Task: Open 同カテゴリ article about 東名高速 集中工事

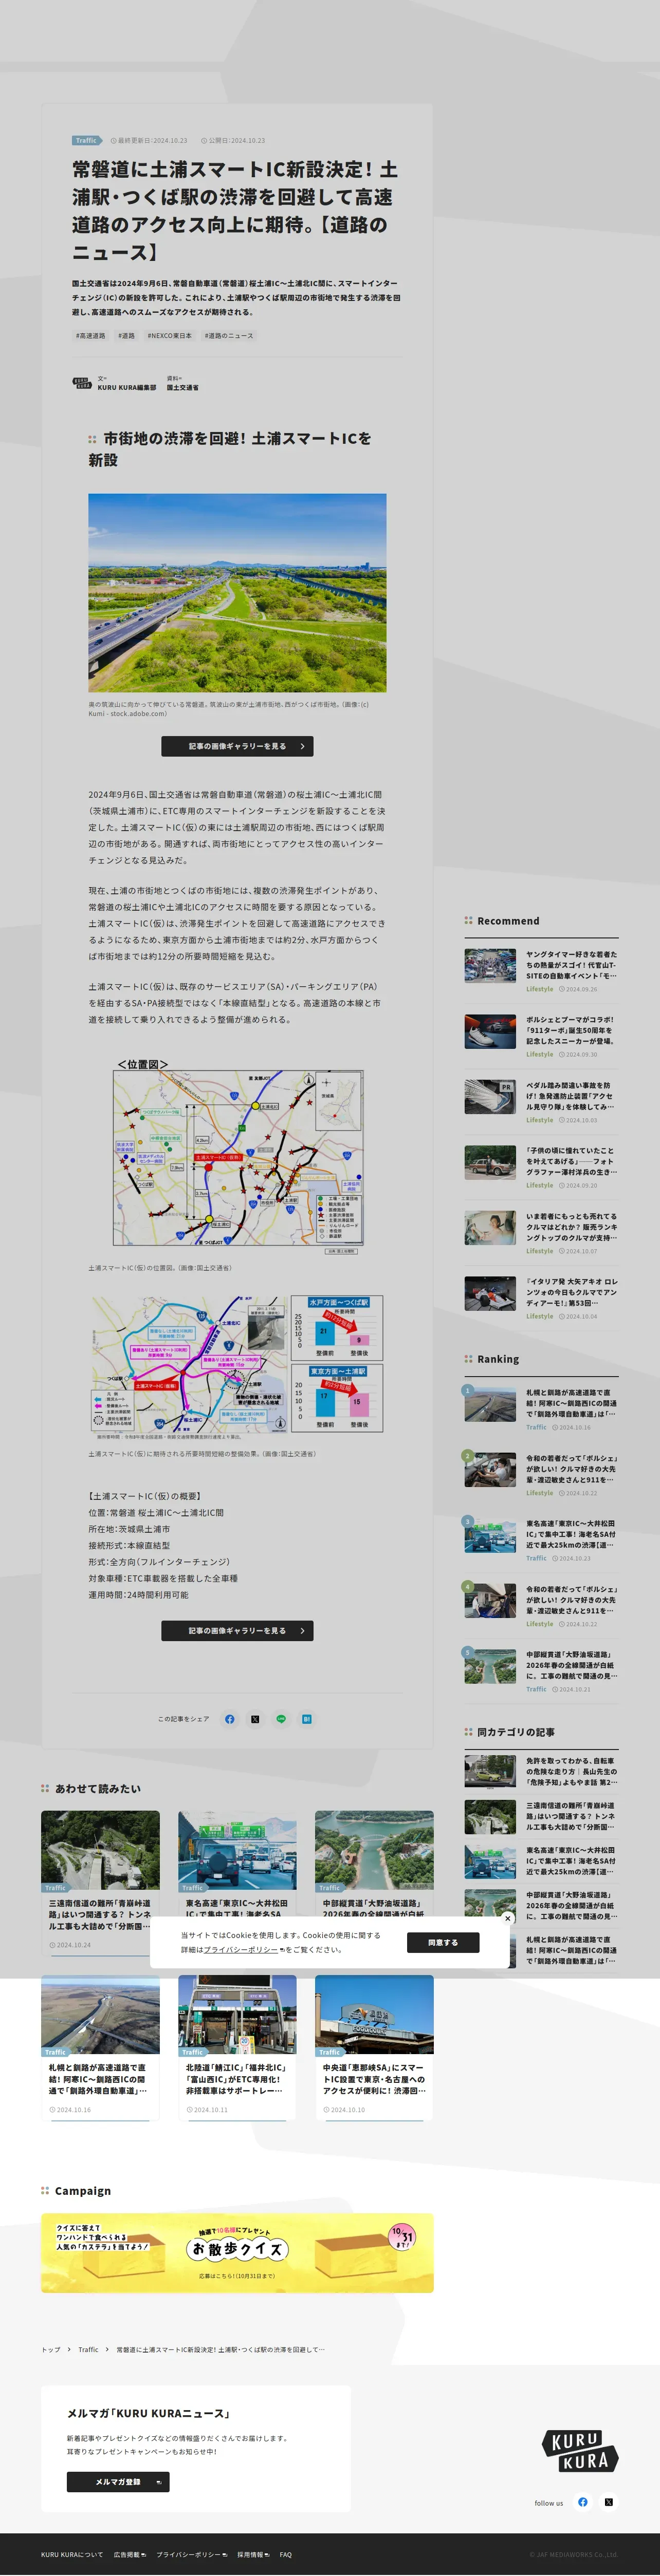Action: [x=541, y=1860]
